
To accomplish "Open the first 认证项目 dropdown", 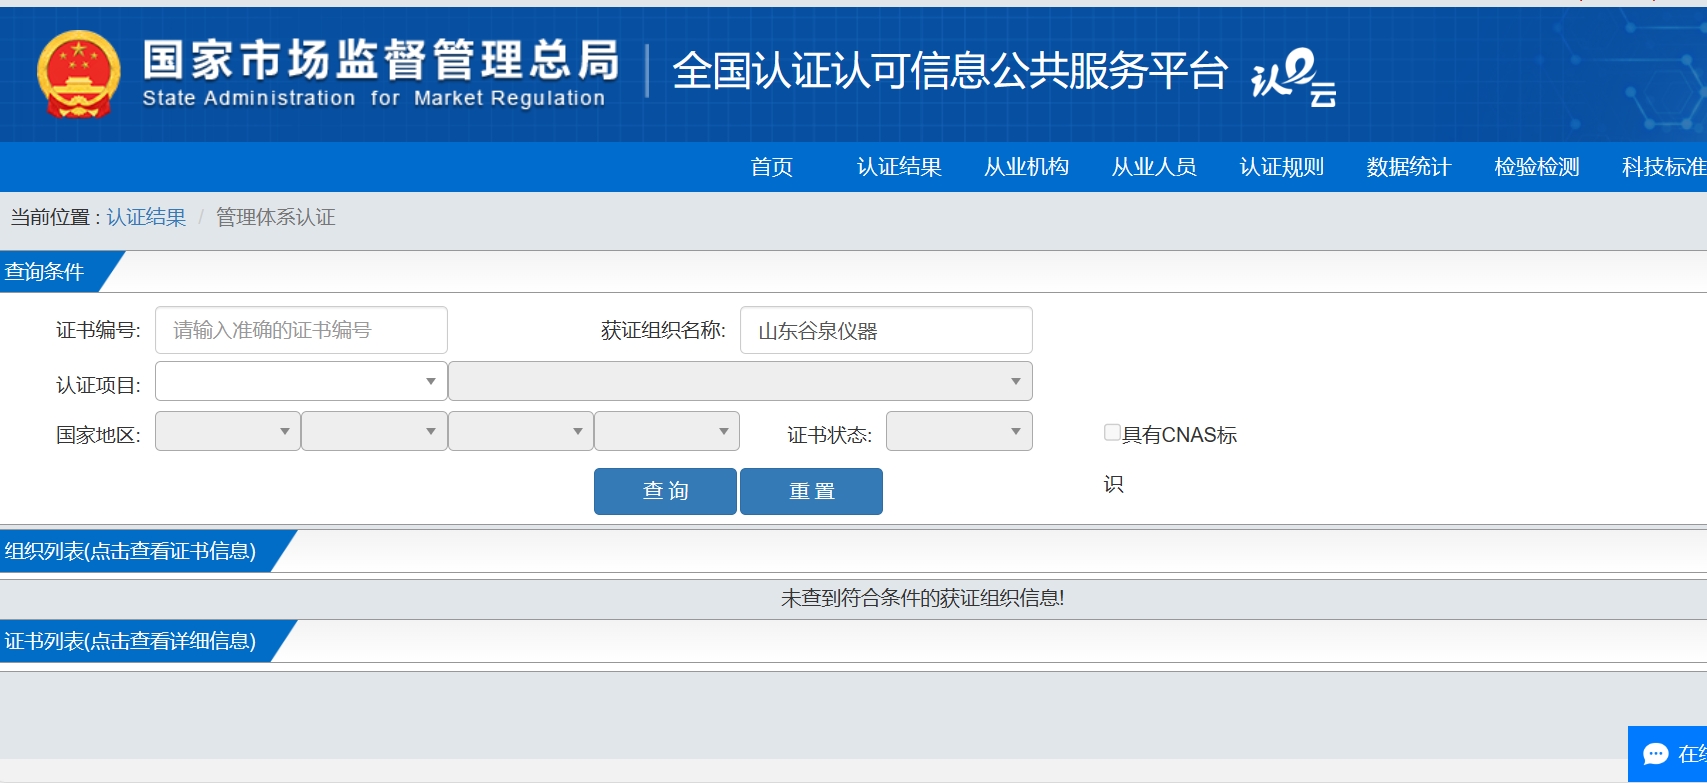I will [301, 381].
